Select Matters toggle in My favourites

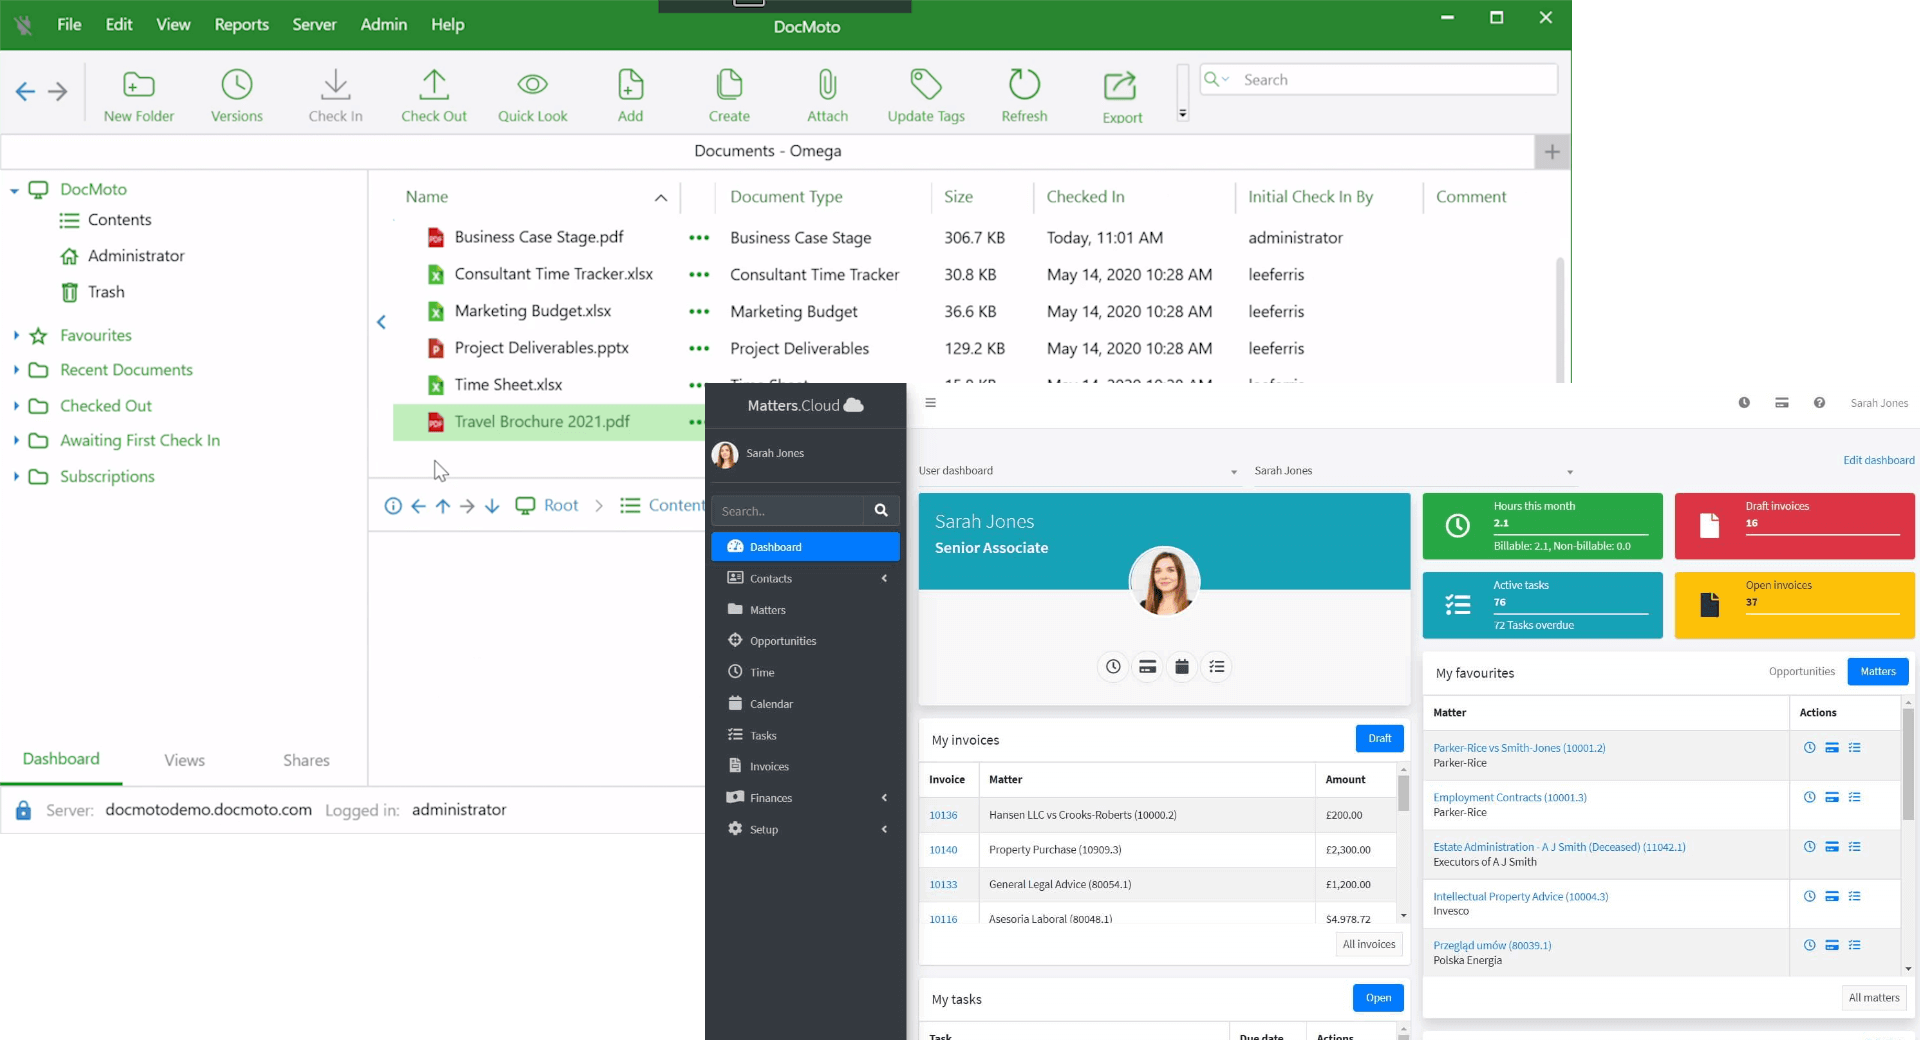point(1878,672)
